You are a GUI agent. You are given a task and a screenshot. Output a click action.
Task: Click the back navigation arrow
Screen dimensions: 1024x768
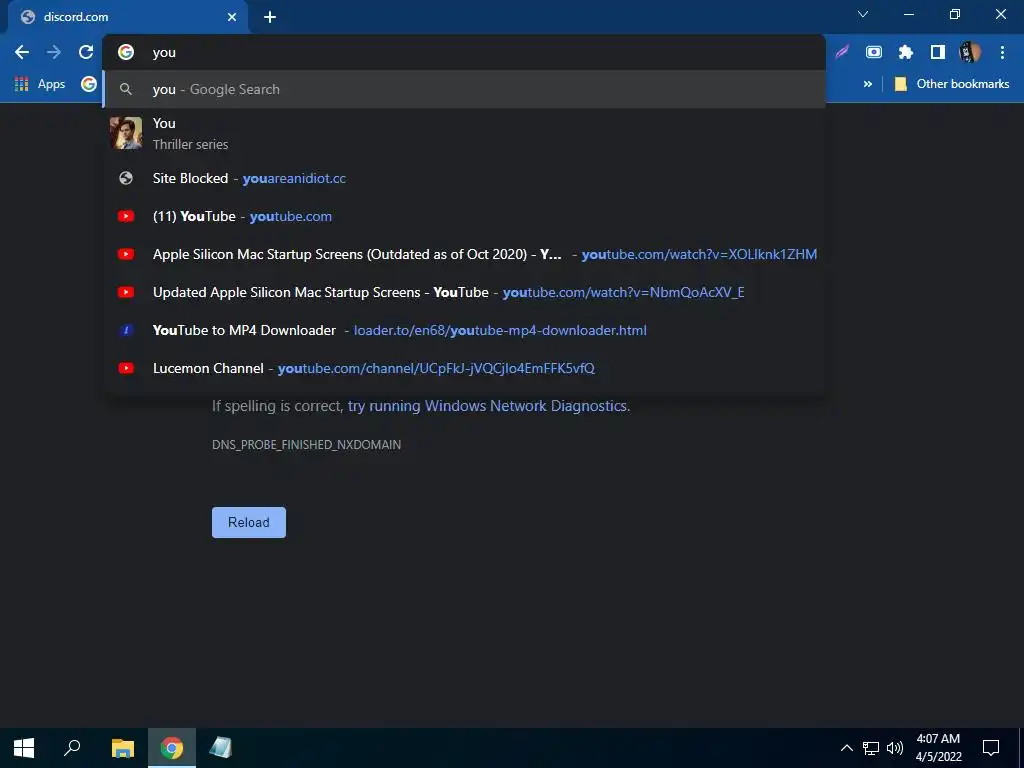22,52
